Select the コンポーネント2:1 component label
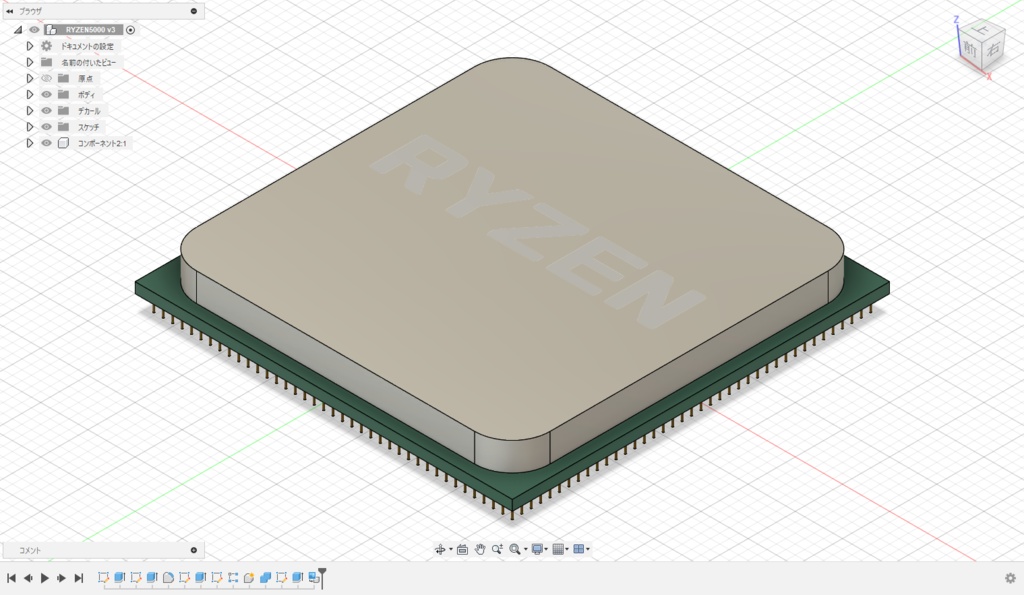 102,143
